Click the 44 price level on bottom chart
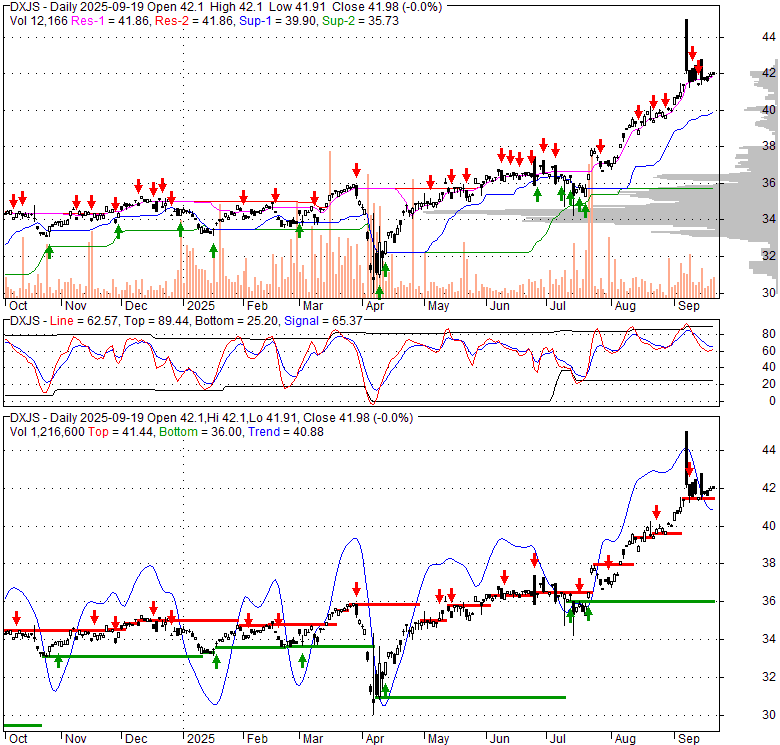The width and height of the screenshot is (780, 745). pyautogui.click(x=769, y=450)
